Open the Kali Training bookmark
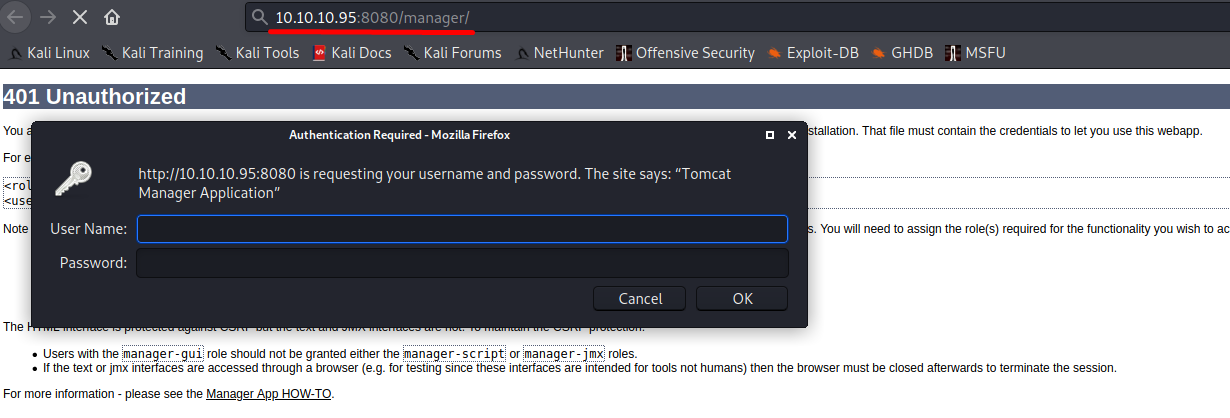The height and width of the screenshot is (418, 1230). coord(152,53)
